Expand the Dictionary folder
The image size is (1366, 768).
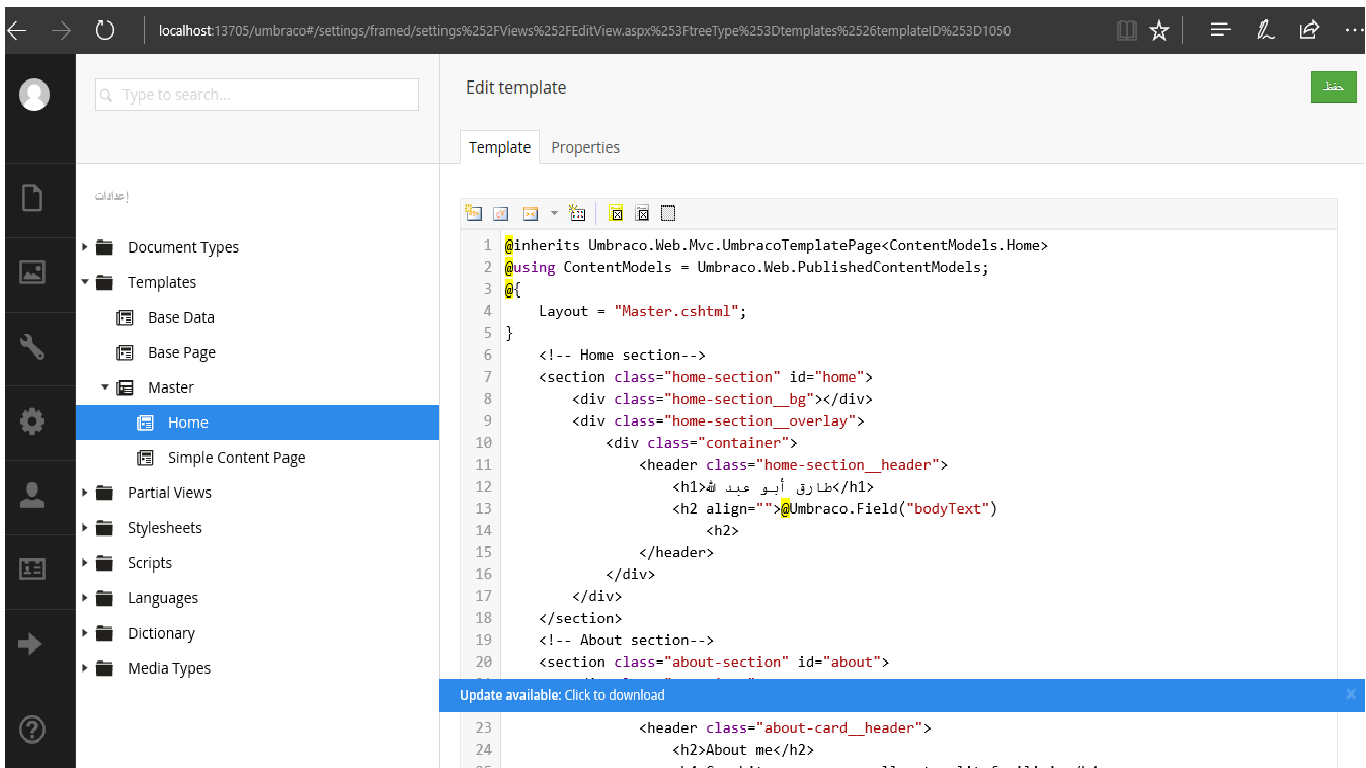pyautogui.click(x=85, y=633)
